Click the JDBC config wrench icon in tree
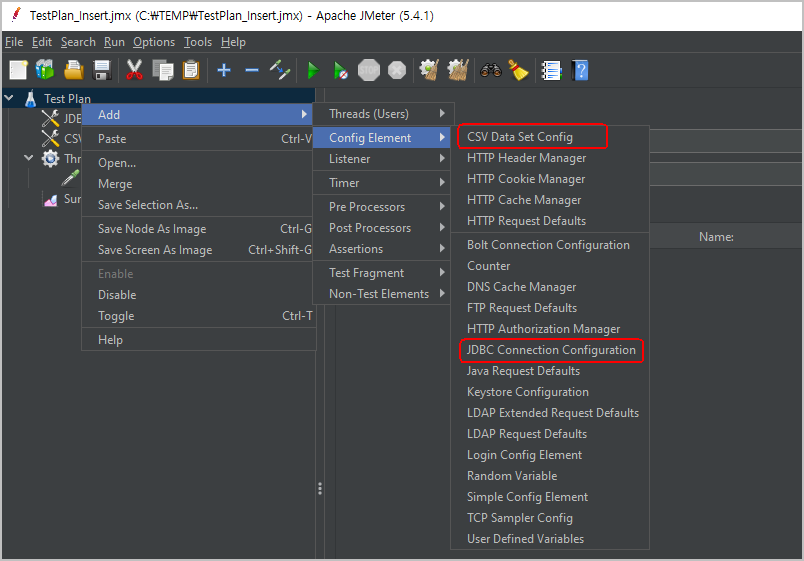Image resolution: width=804 pixels, height=561 pixels. pos(50,118)
